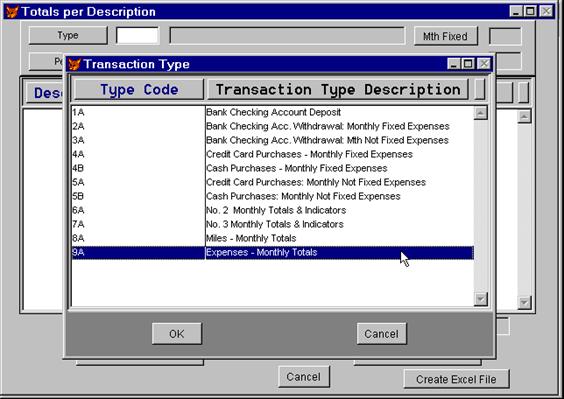Image resolution: width=564 pixels, height=399 pixels.
Task: Click the up arrow of background list scrollbar
Action: 524,117
